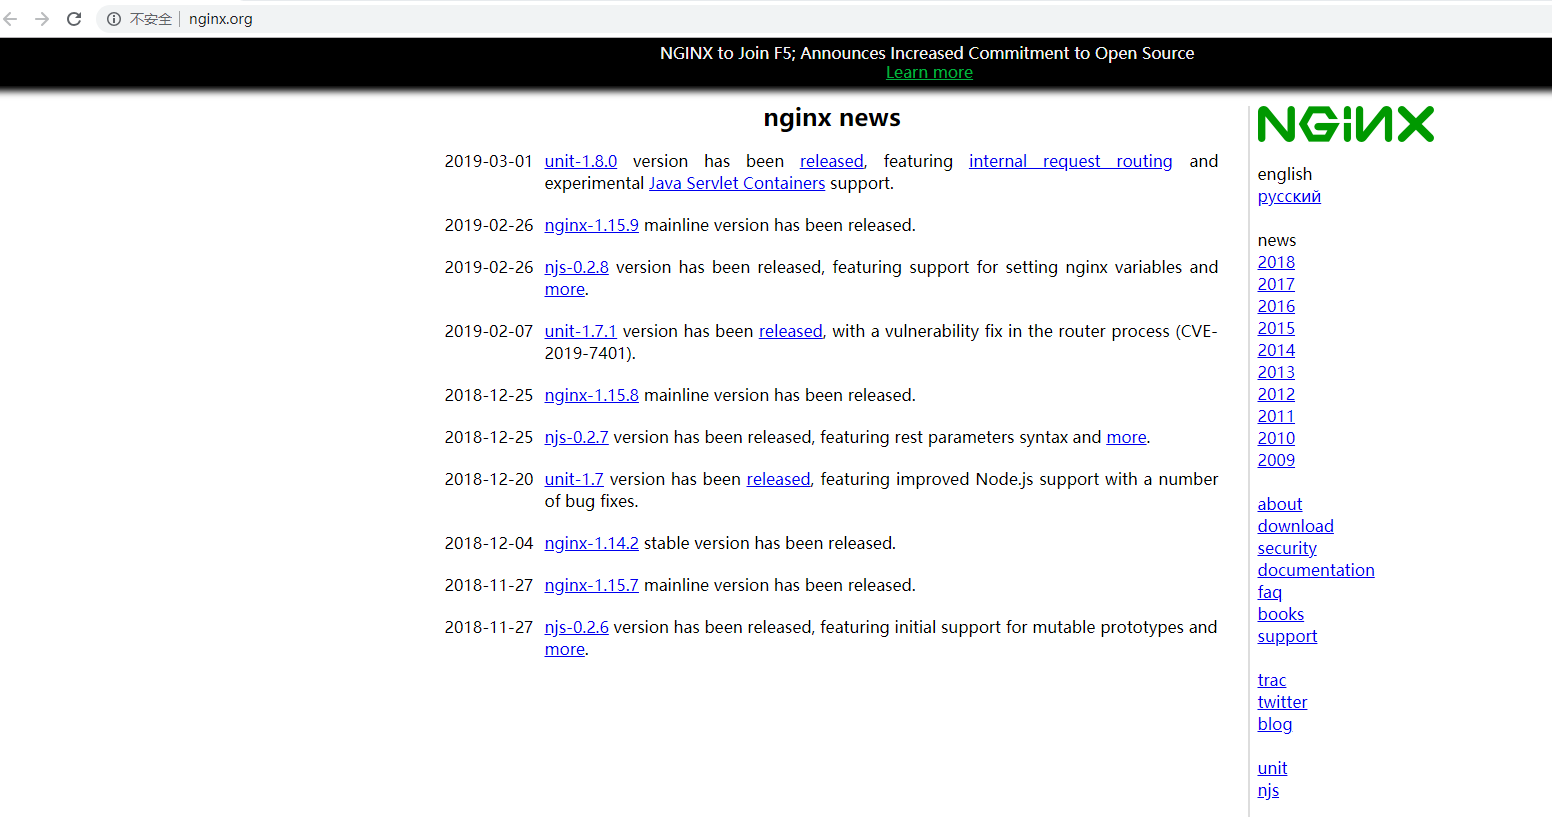The width and height of the screenshot is (1552, 836).
Task: Click released link in unit-1.8.0 entry
Action: point(832,161)
